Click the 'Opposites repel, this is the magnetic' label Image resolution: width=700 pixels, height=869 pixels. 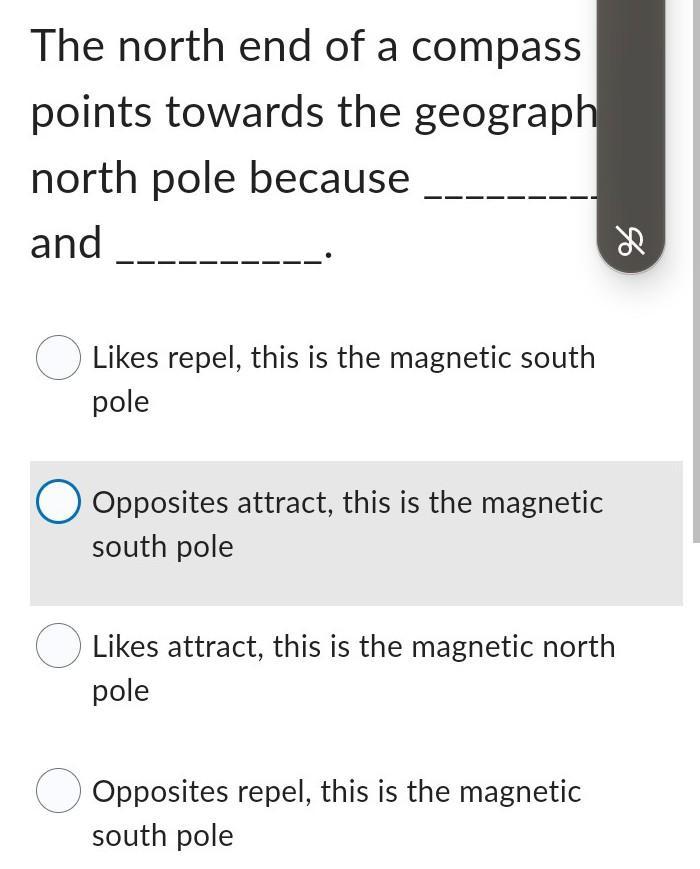pyautogui.click(x=336, y=791)
